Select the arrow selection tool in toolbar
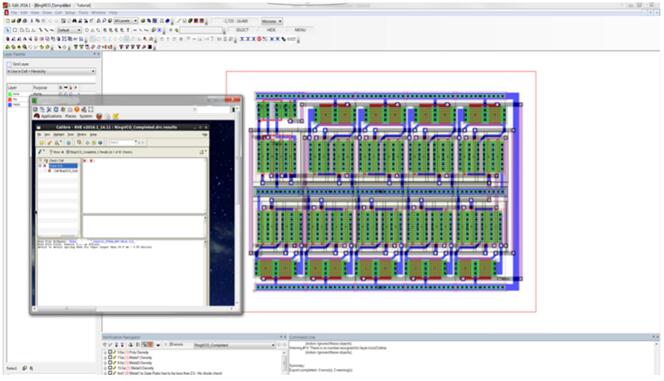The width and height of the screenshot is (664, 381). 8,30
